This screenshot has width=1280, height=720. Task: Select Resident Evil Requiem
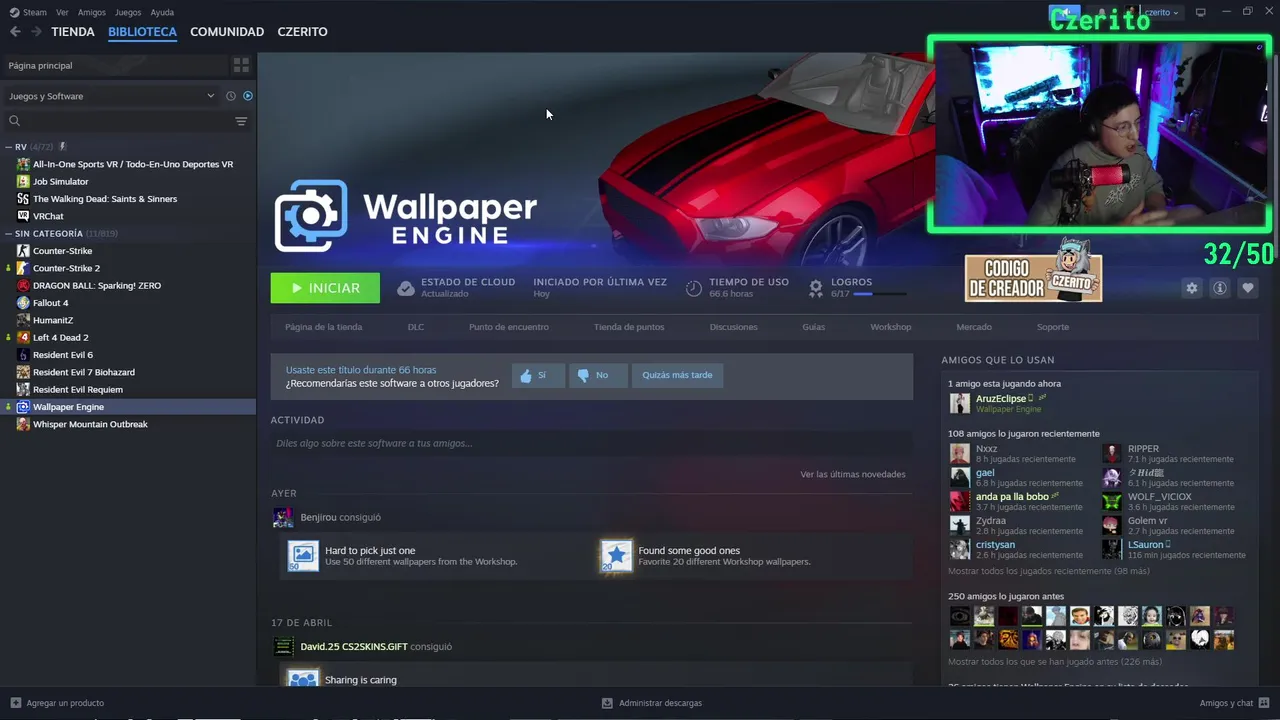click(78, 389)
